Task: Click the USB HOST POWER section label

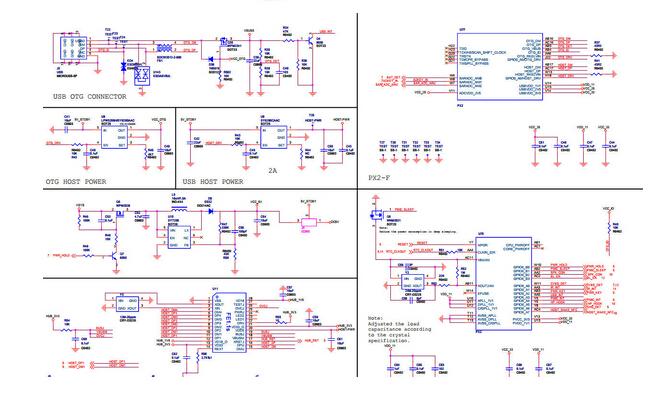Action: click(x=213, y=182)
